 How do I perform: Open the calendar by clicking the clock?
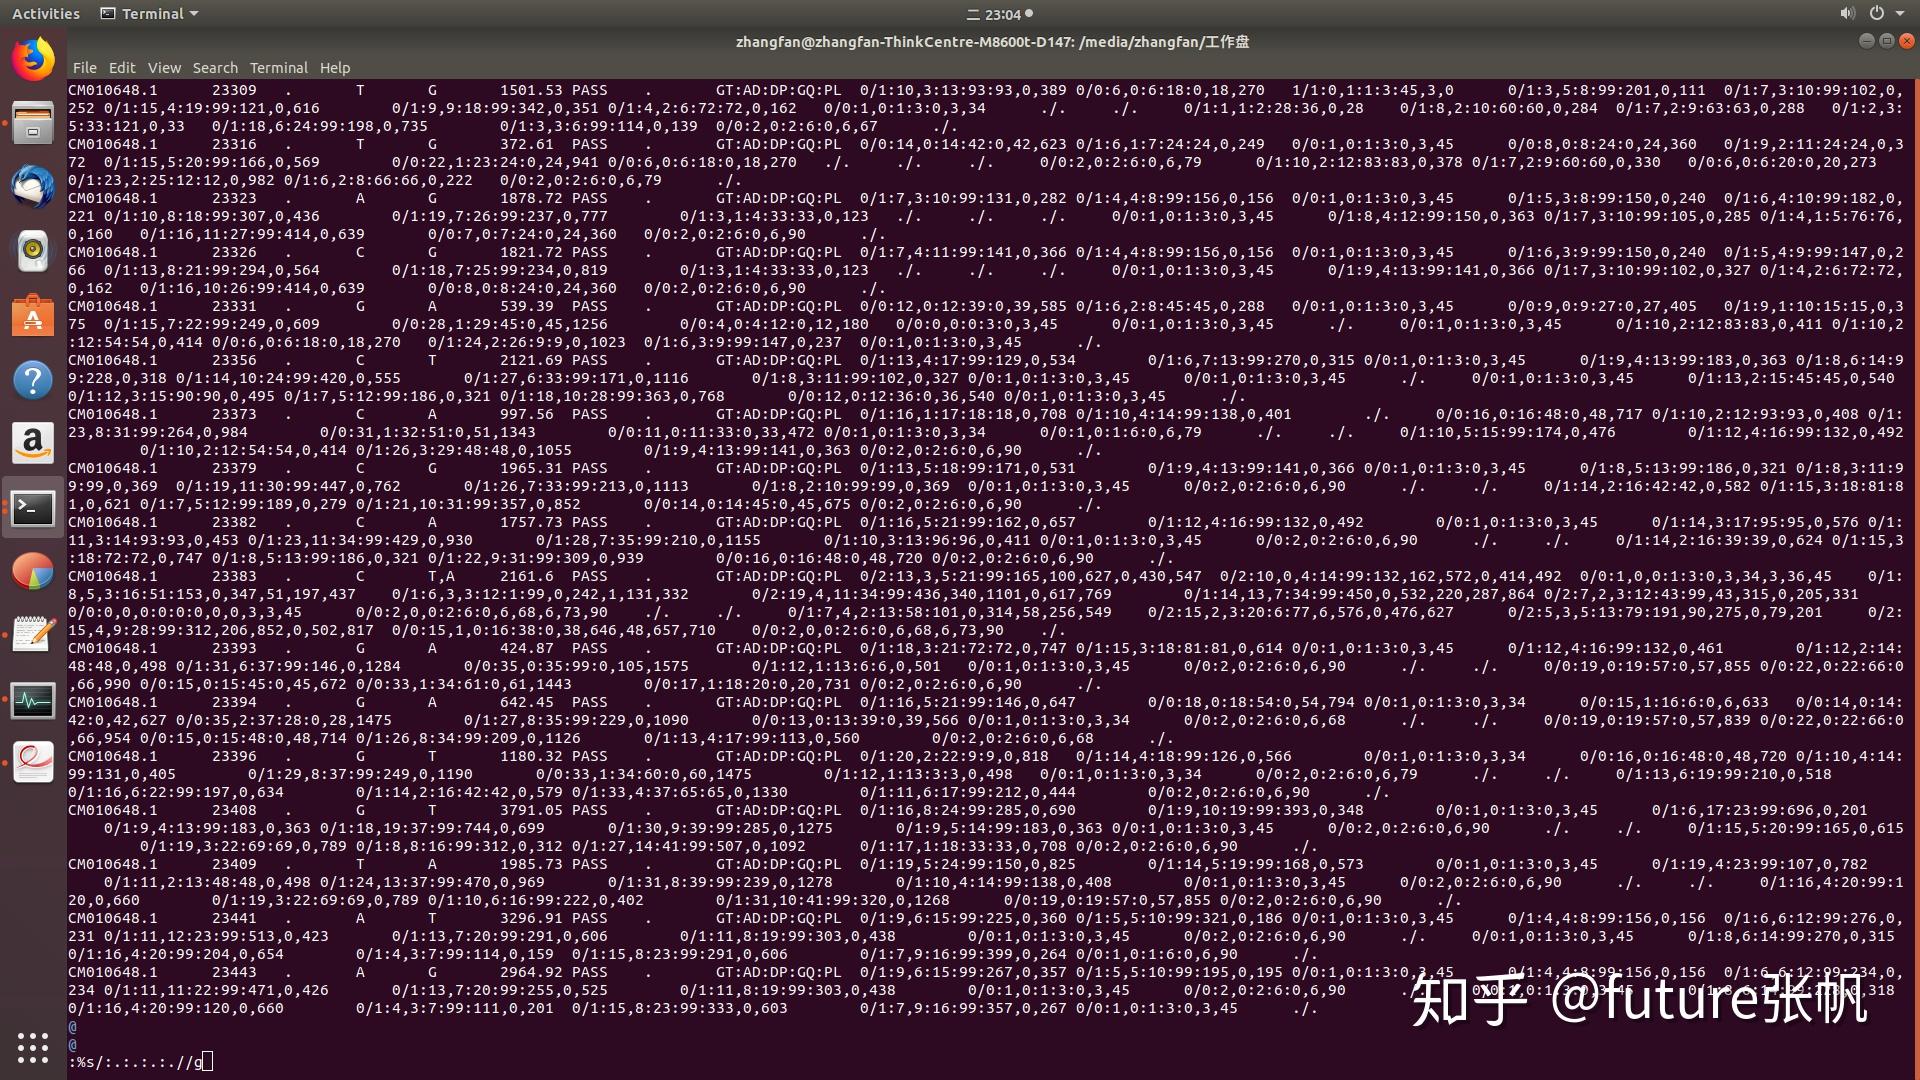[x=1005, y=13]
